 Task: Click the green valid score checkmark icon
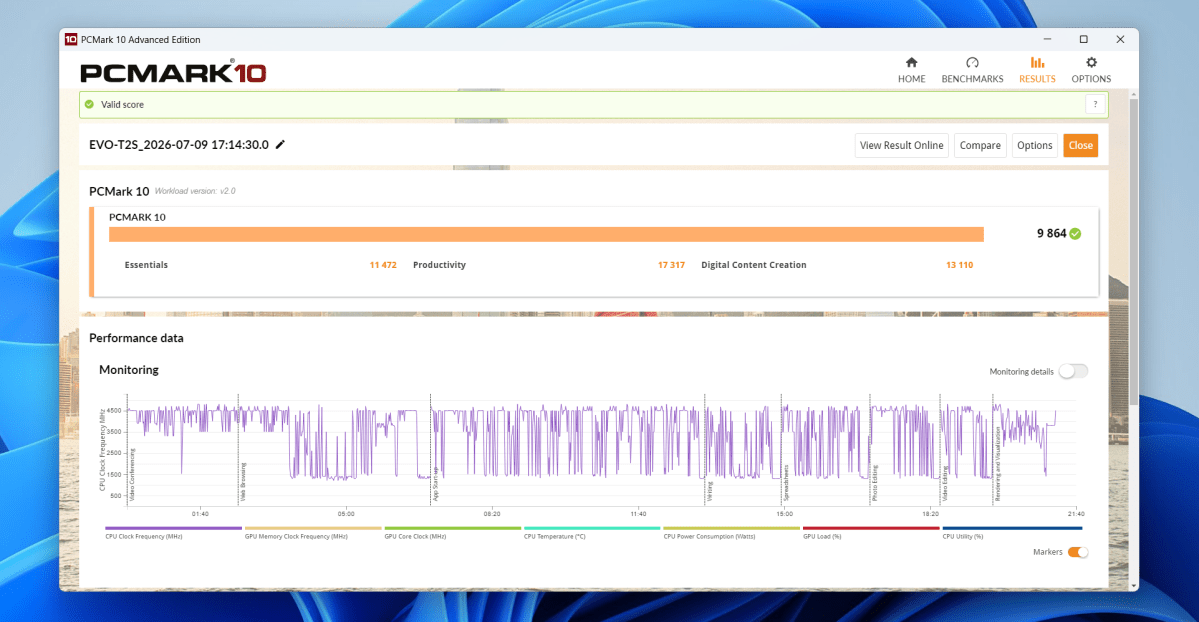click(89, 104)
